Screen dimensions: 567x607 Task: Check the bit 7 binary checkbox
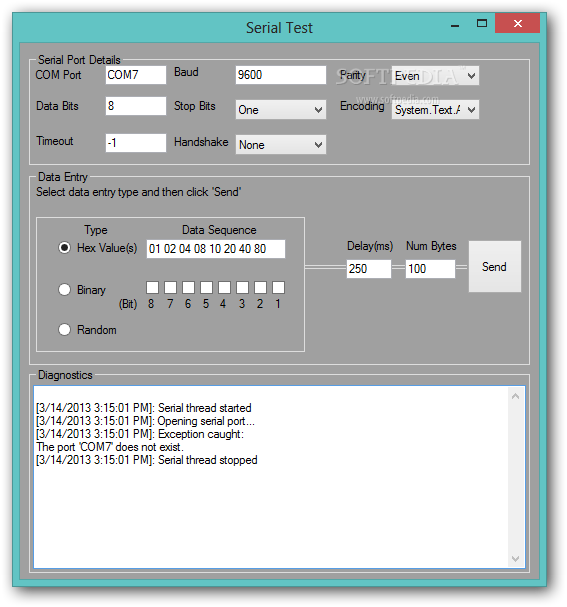tap(170, 288)
